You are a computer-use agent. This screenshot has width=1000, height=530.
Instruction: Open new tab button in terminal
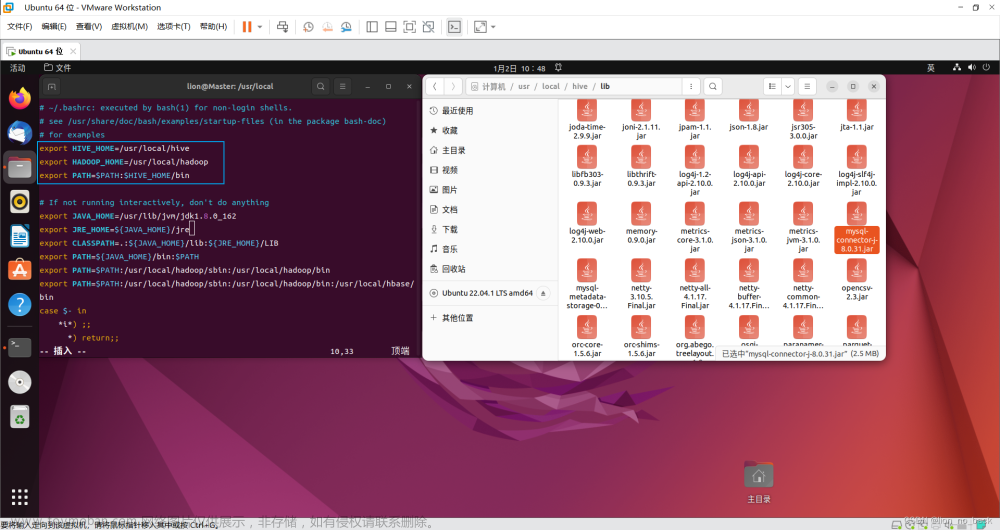click(x=52, y=87)
